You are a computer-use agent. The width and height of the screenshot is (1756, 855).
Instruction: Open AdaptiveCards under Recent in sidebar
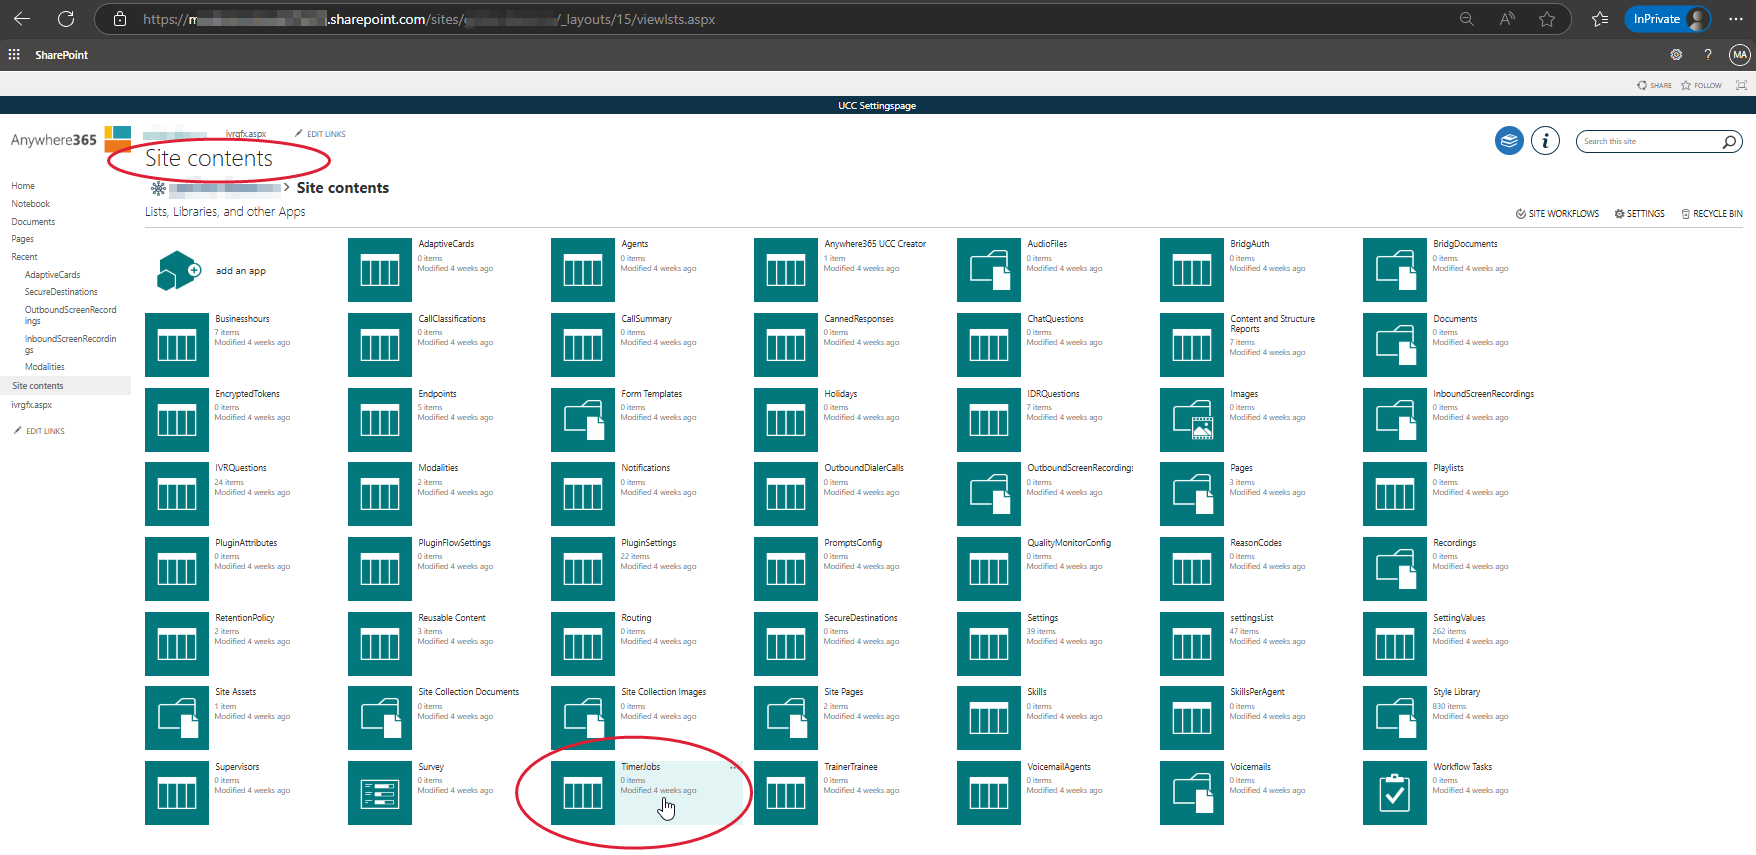pos(53,275)
